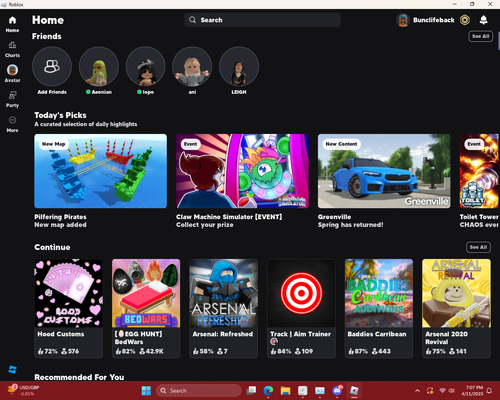Click 'New map added' caption
The height and width of the screenshot is (400, 500).
60,225
